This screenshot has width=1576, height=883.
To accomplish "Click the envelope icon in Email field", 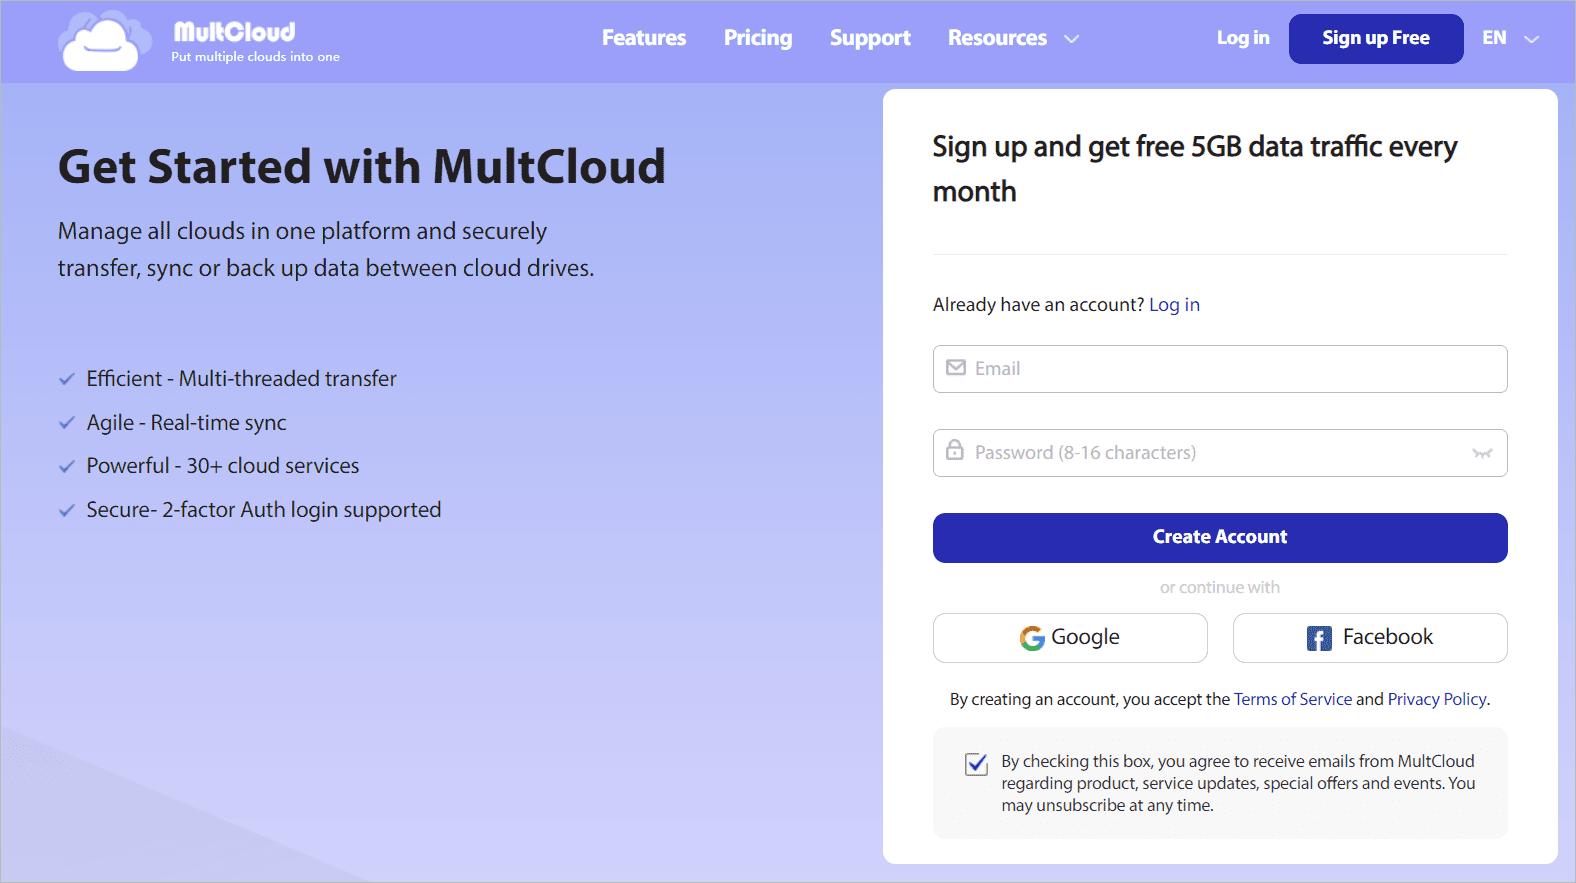I will pyautogui.click(x=956, y=368).
